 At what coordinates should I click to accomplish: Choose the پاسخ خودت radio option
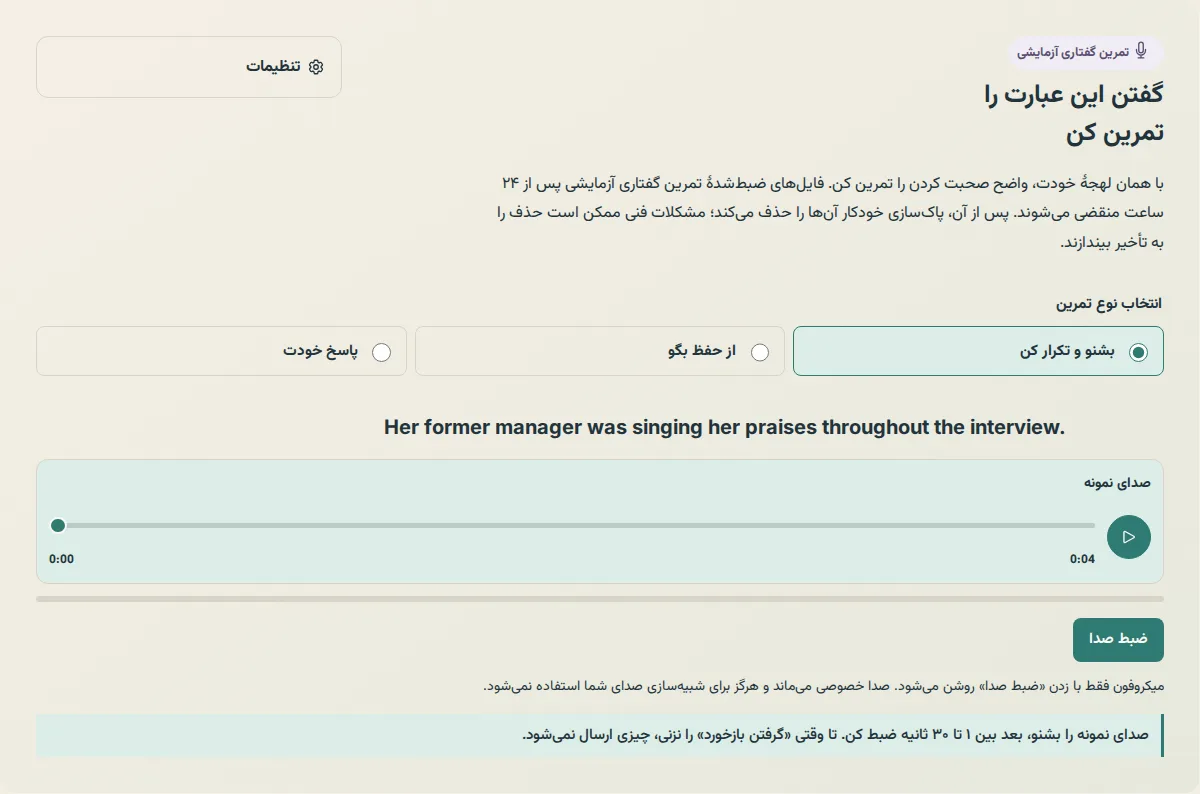[x=381, y=352]
